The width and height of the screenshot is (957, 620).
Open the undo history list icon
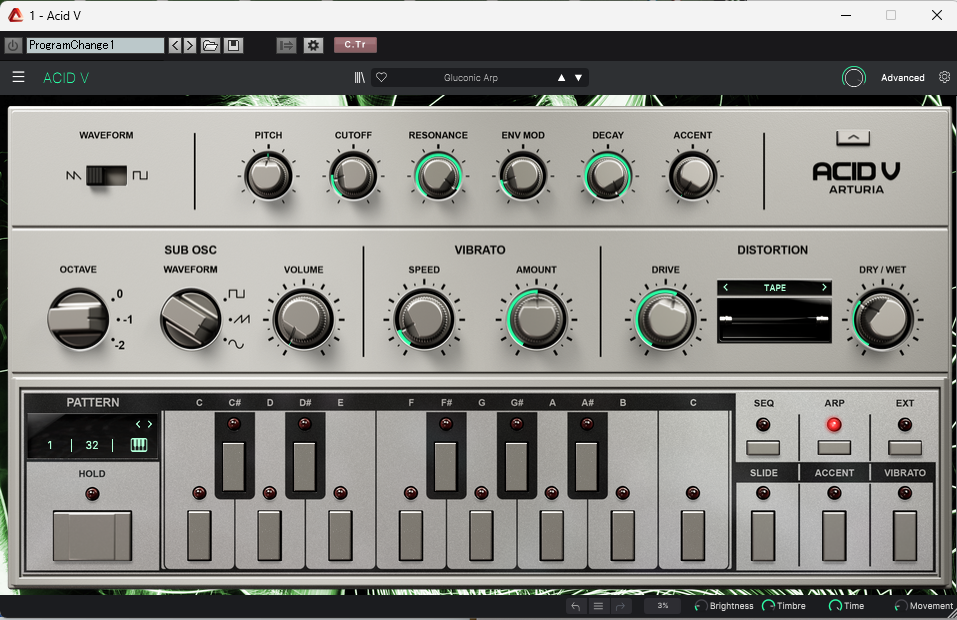598,606
